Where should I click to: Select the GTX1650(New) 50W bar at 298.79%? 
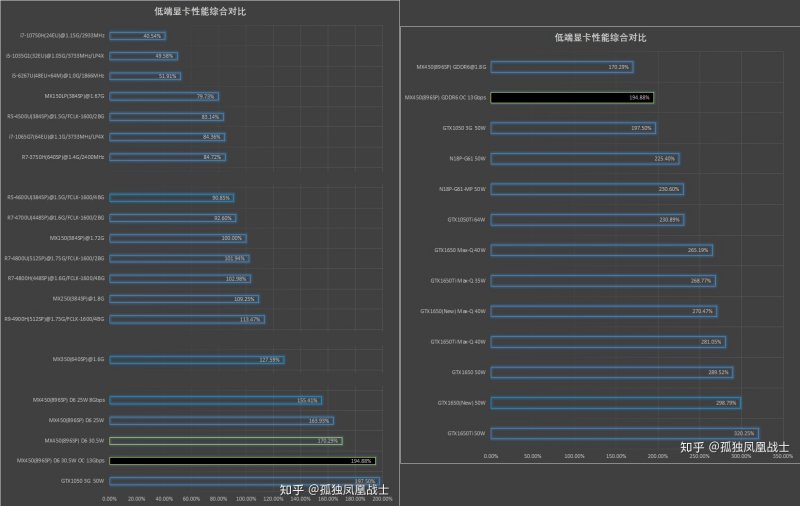click(x=616, y=403)
